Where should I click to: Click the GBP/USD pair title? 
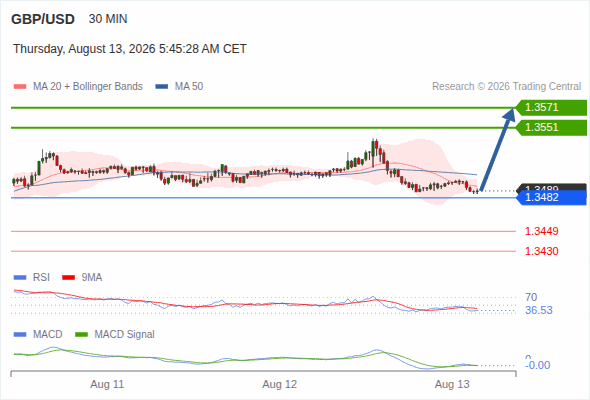coord(43,19)
